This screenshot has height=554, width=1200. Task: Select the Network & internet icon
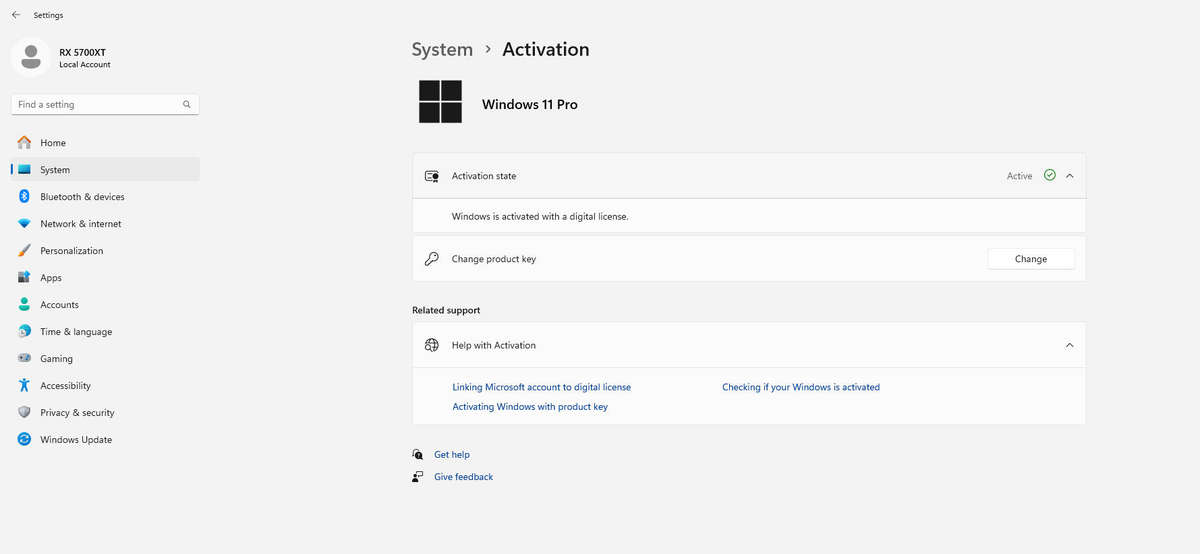(x=24, y=224)
